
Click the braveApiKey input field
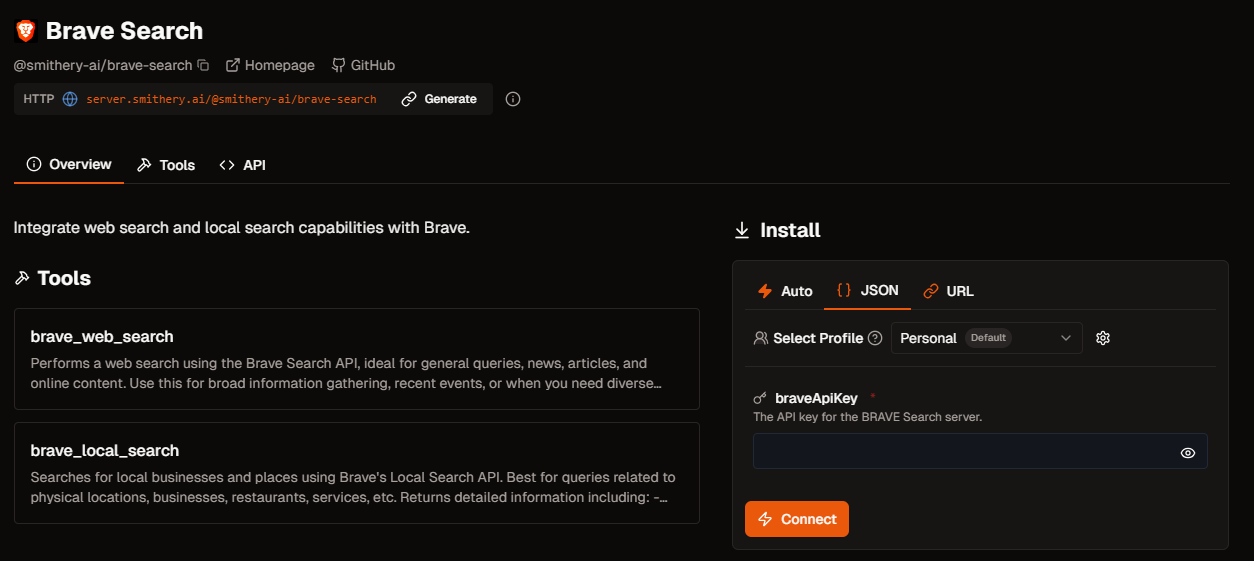coord(980,451)
